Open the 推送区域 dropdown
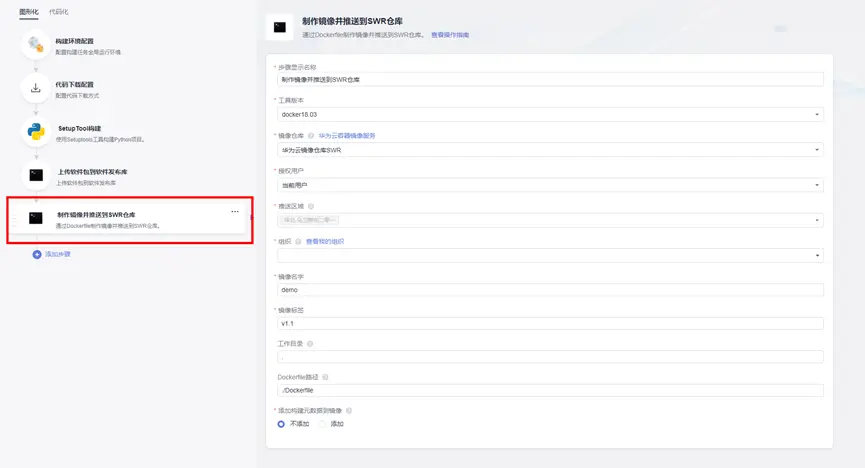Screen dimensions: 865x468 pos(550,220)
